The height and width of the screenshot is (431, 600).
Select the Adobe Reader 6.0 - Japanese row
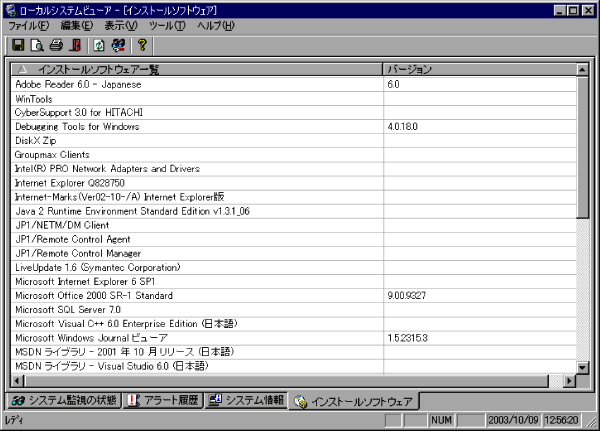click(294, 84)
